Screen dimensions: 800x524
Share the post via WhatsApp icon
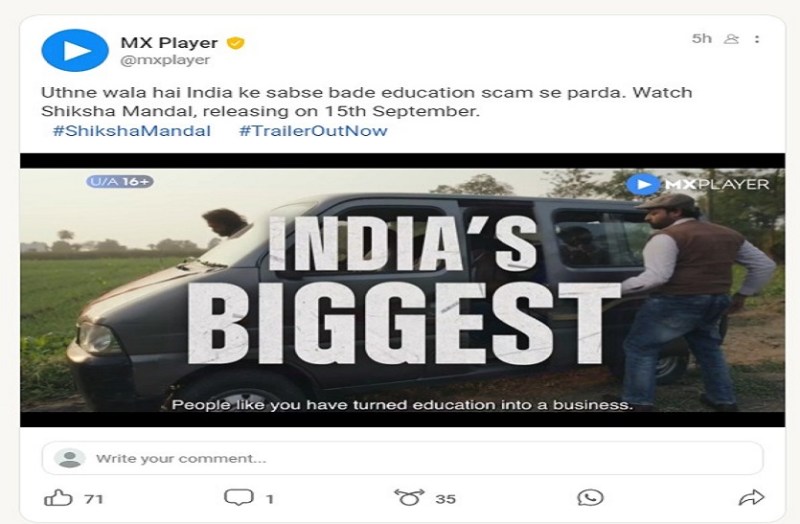(590, 497)
